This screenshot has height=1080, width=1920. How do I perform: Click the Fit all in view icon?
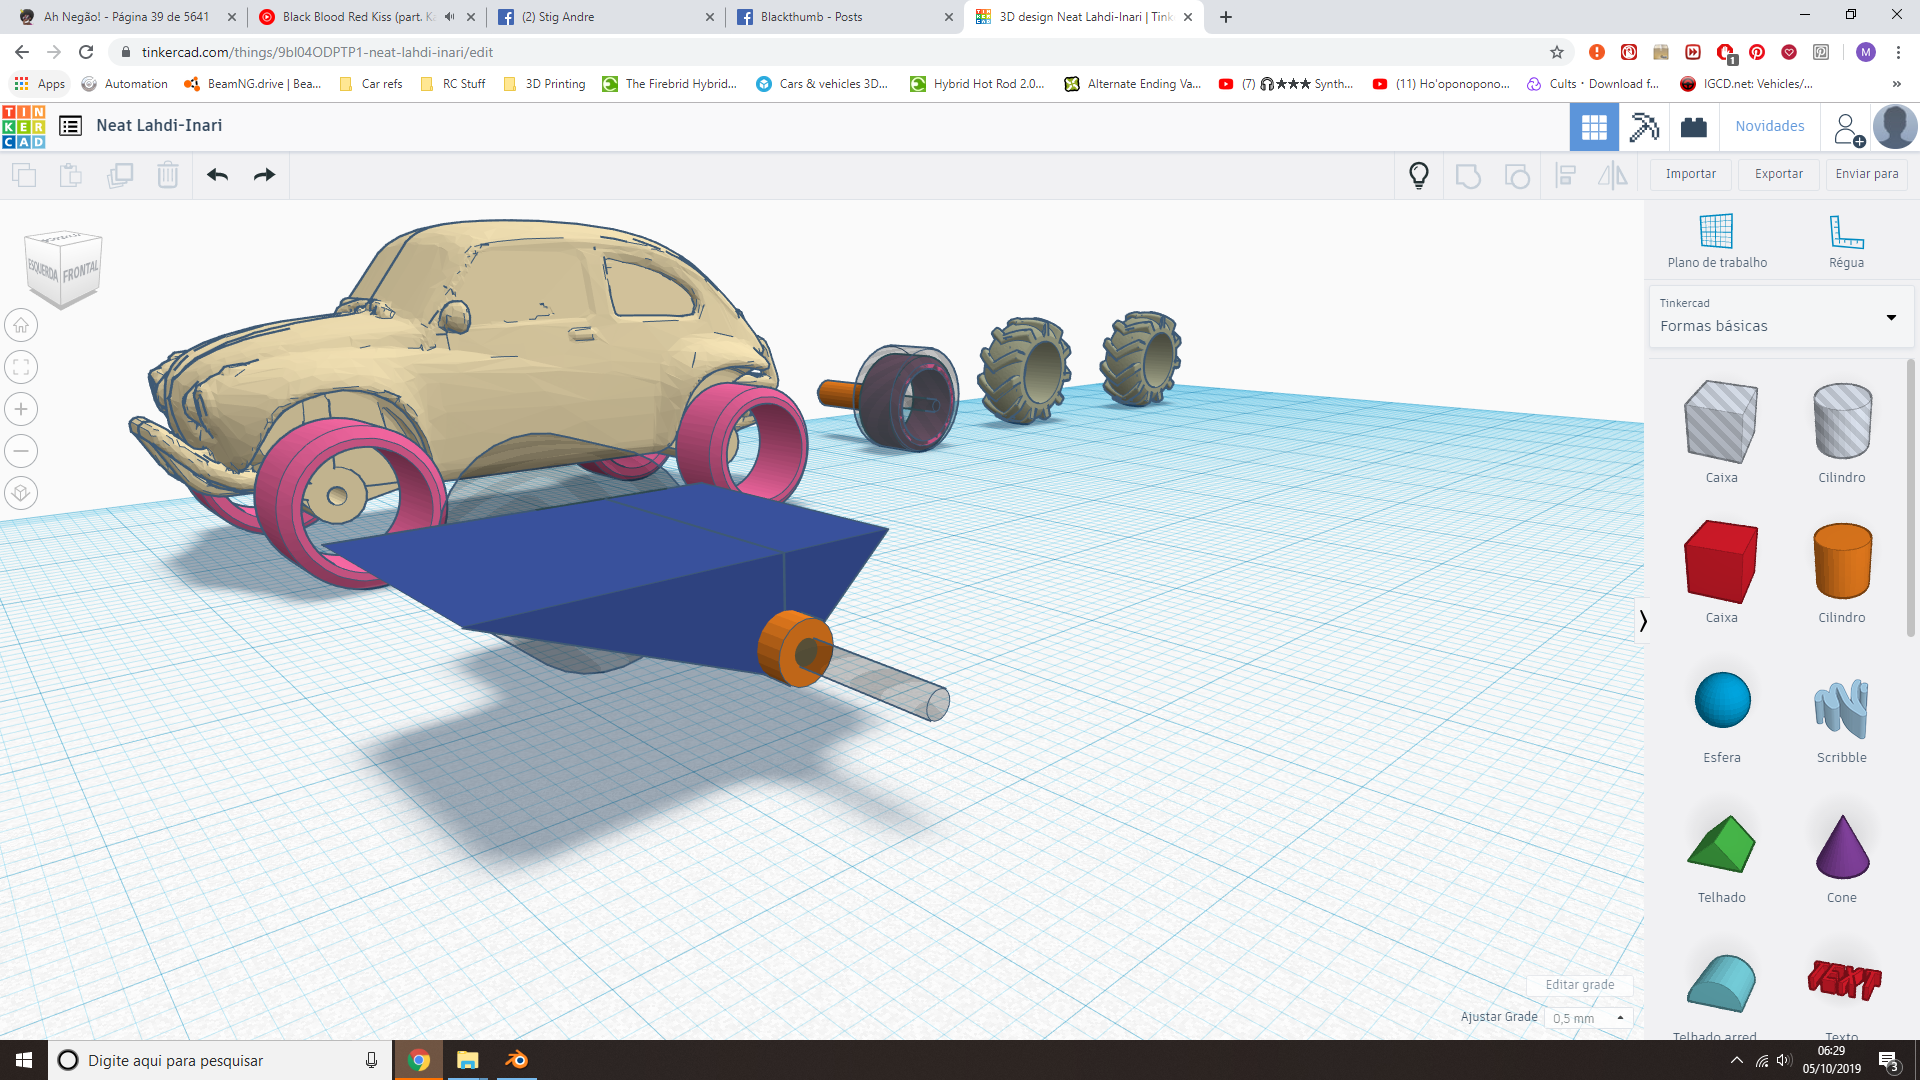21,367
